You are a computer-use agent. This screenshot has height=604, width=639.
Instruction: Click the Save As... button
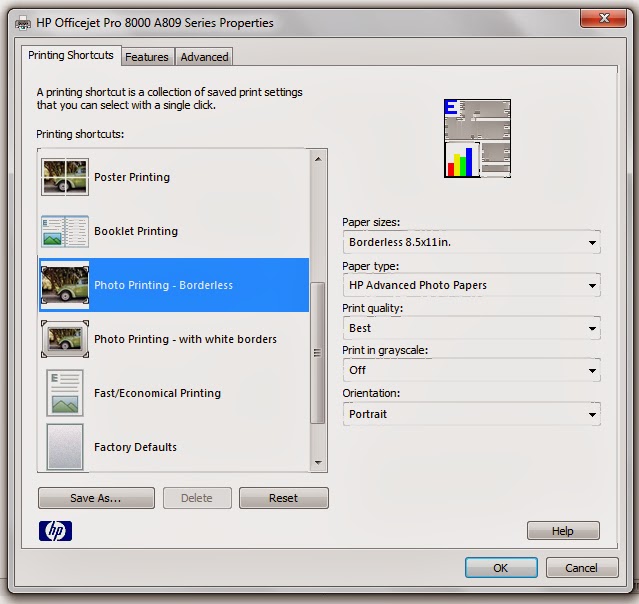tap(96, 498)
